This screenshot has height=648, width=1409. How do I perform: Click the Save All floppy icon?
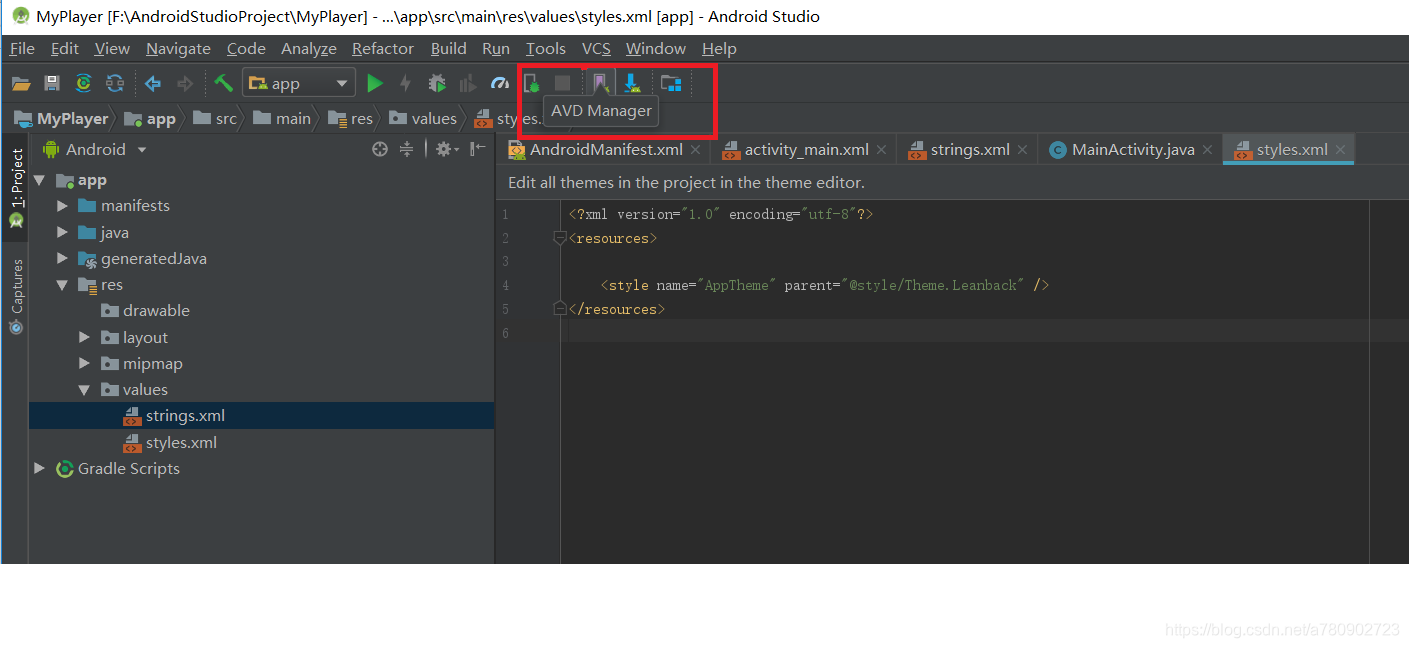(52, 84)
